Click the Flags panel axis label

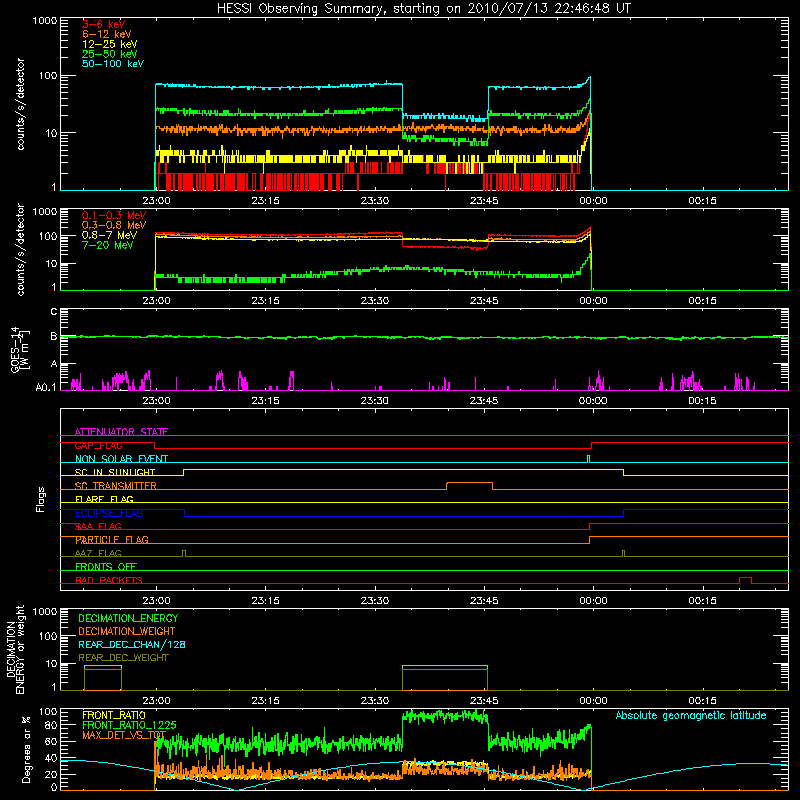pos(40,499)
